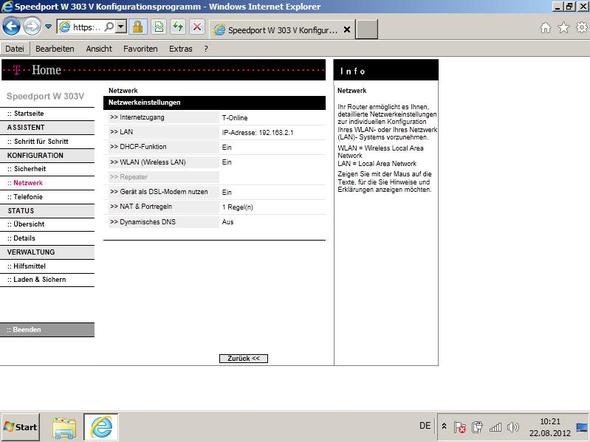Click the T-Online value text
Screen dimensions: 590x442
coord(235,118)
